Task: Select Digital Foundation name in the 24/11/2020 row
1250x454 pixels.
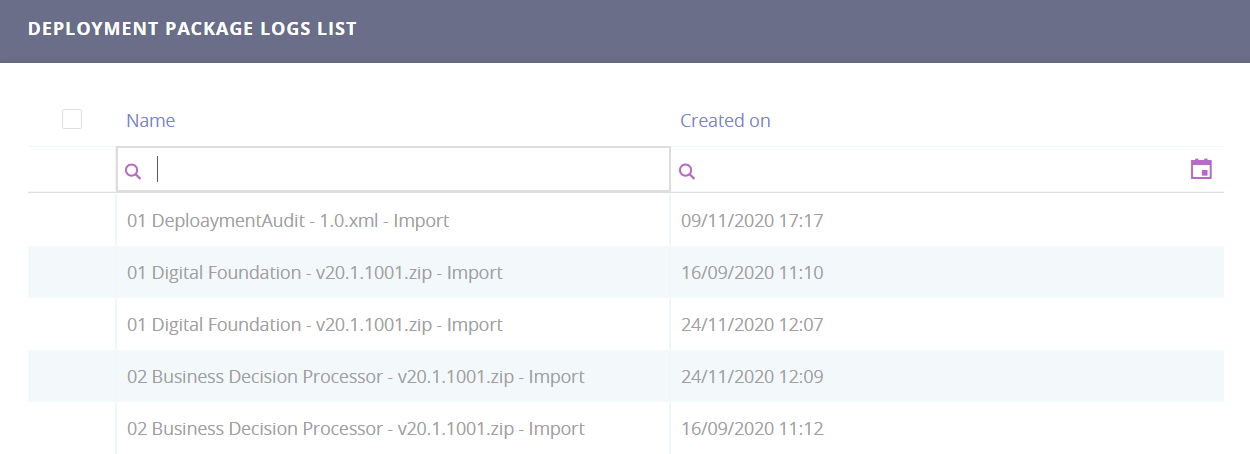Action: coord(315,324)
